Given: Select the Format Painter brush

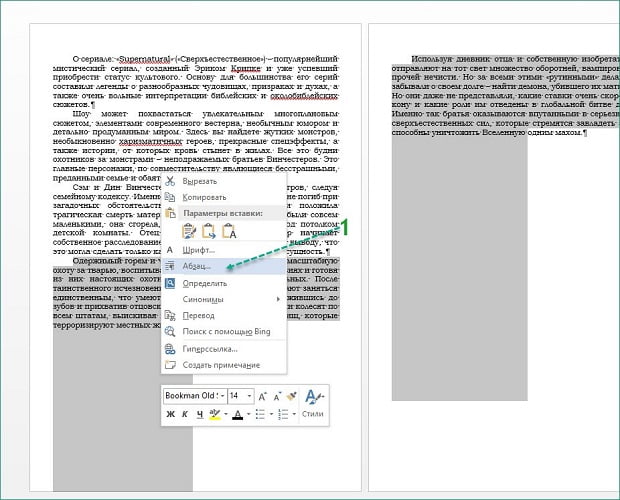Looking at the screenshot, I should click(x=292, y=396).
